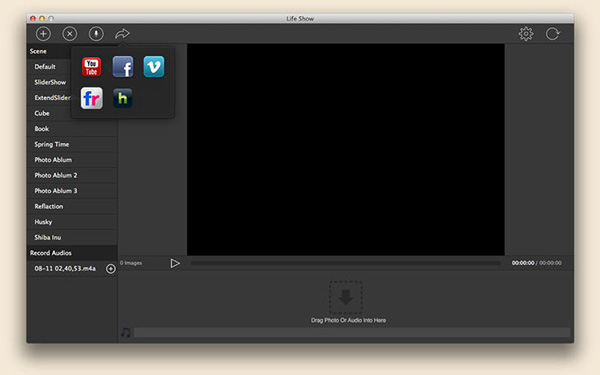Share to Facebook via its icon
Viewport: 600px width, 375px height.
point(123,67)
